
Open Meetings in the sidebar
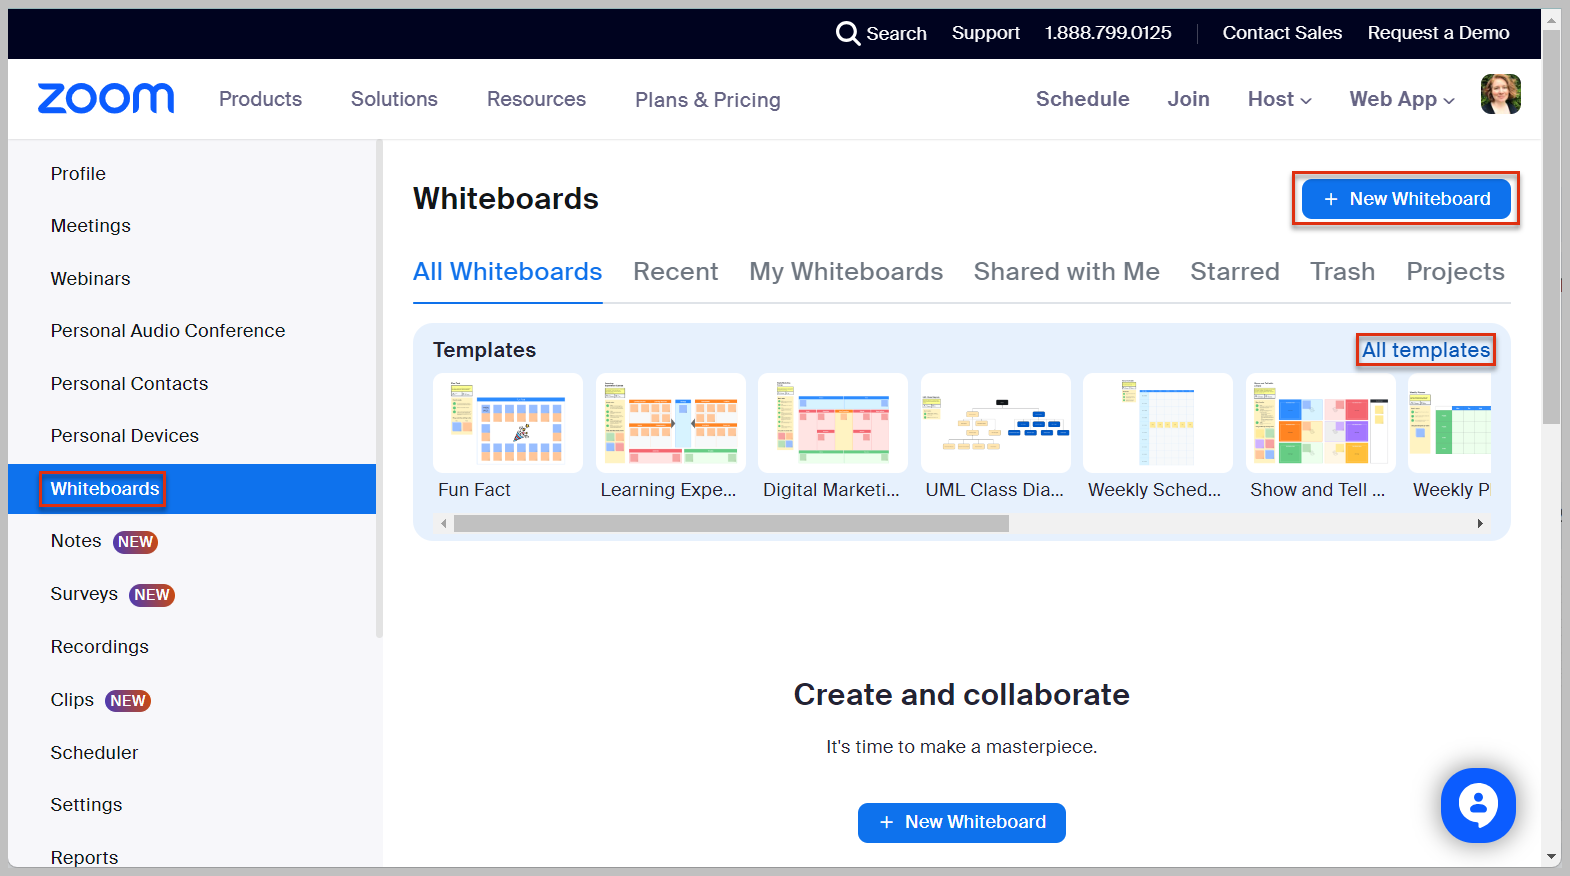tap(91, 226)
